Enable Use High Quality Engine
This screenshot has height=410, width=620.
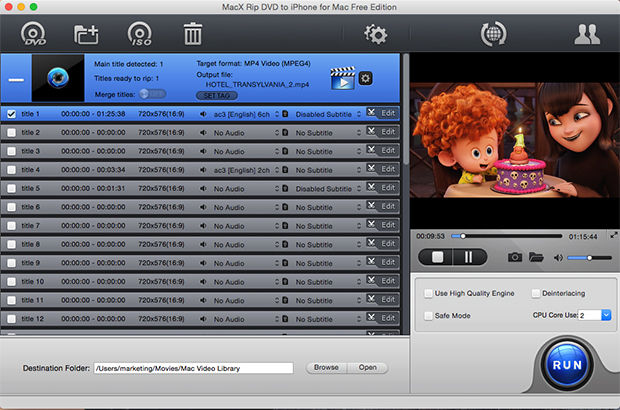[428, 293]
